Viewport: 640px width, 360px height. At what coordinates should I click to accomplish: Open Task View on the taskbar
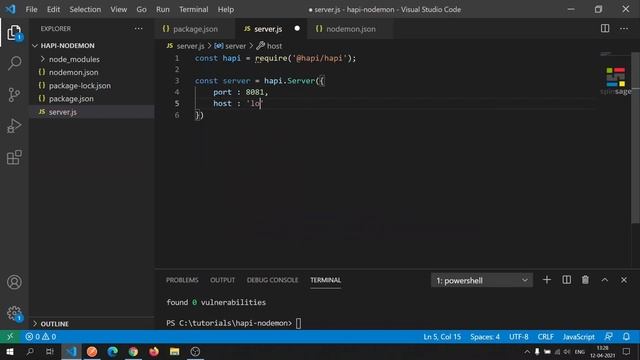tap(50, 352)
